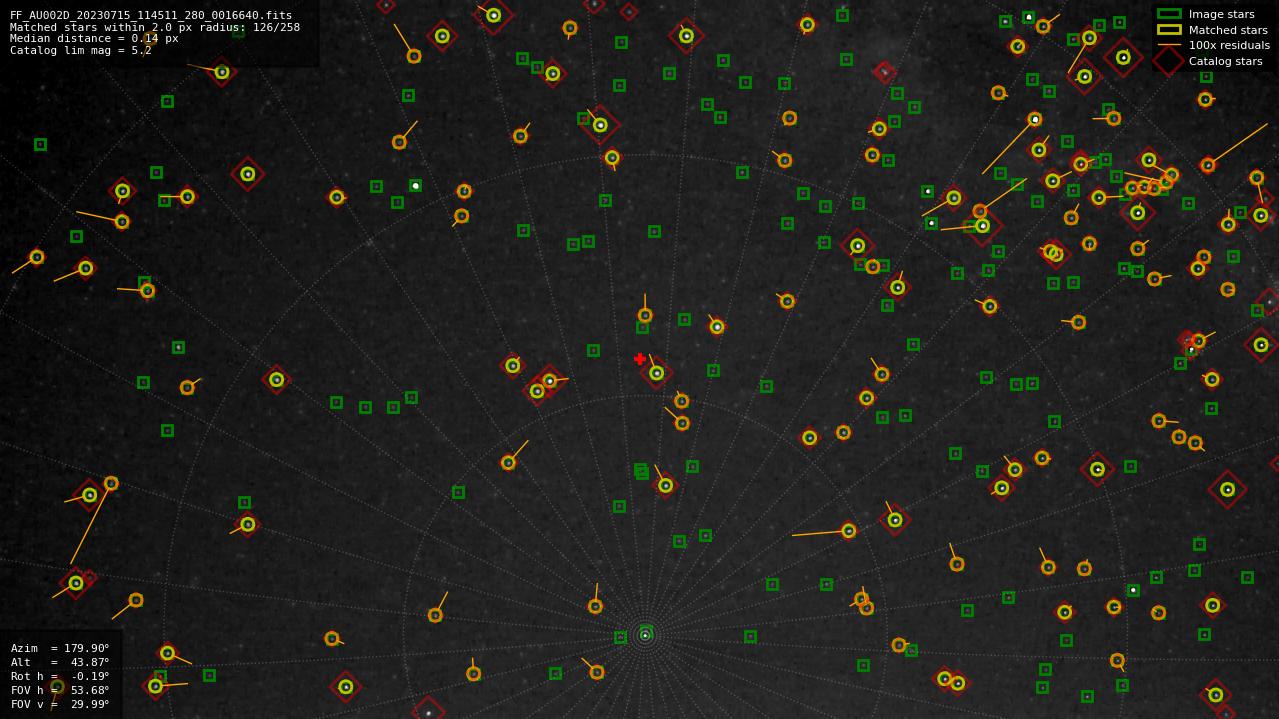Image resolution: width=1279 pixels, height=719 pixels.
Task: Click the 'FOV h = 53.68°' readout
Action: (x=60, y=690)
